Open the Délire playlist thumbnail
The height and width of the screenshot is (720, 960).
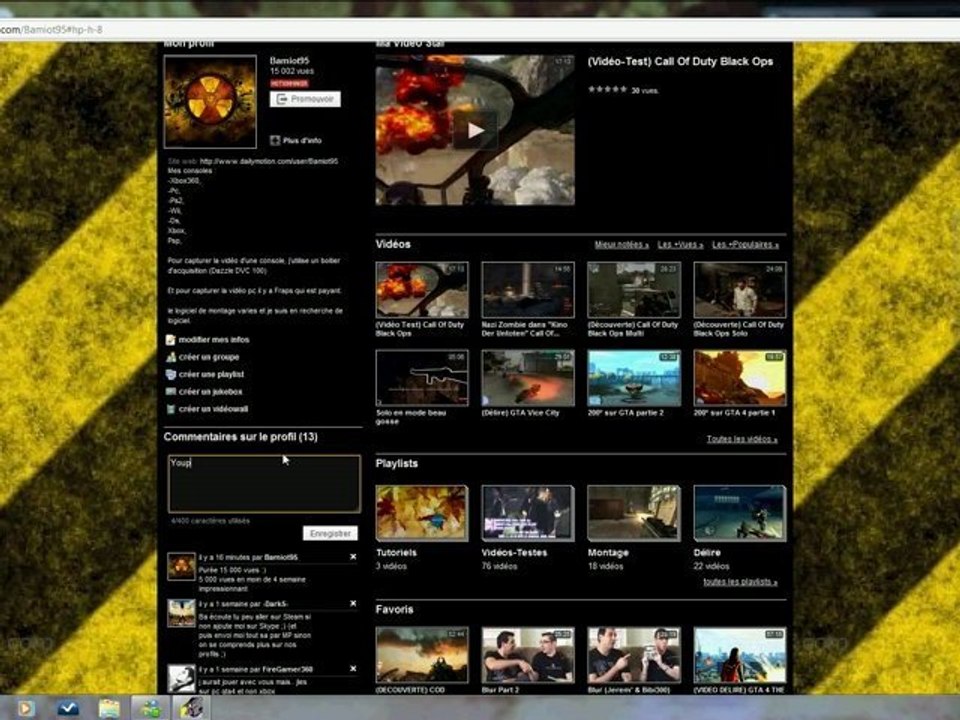740,513
